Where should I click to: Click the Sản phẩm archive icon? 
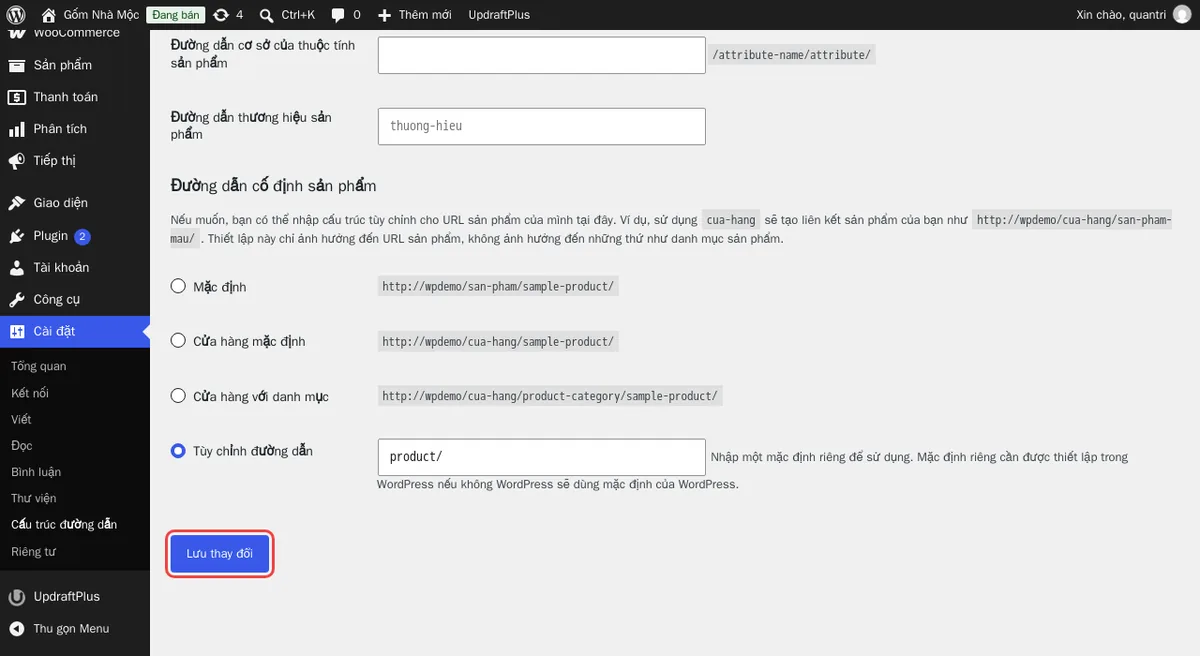point(16,65)
